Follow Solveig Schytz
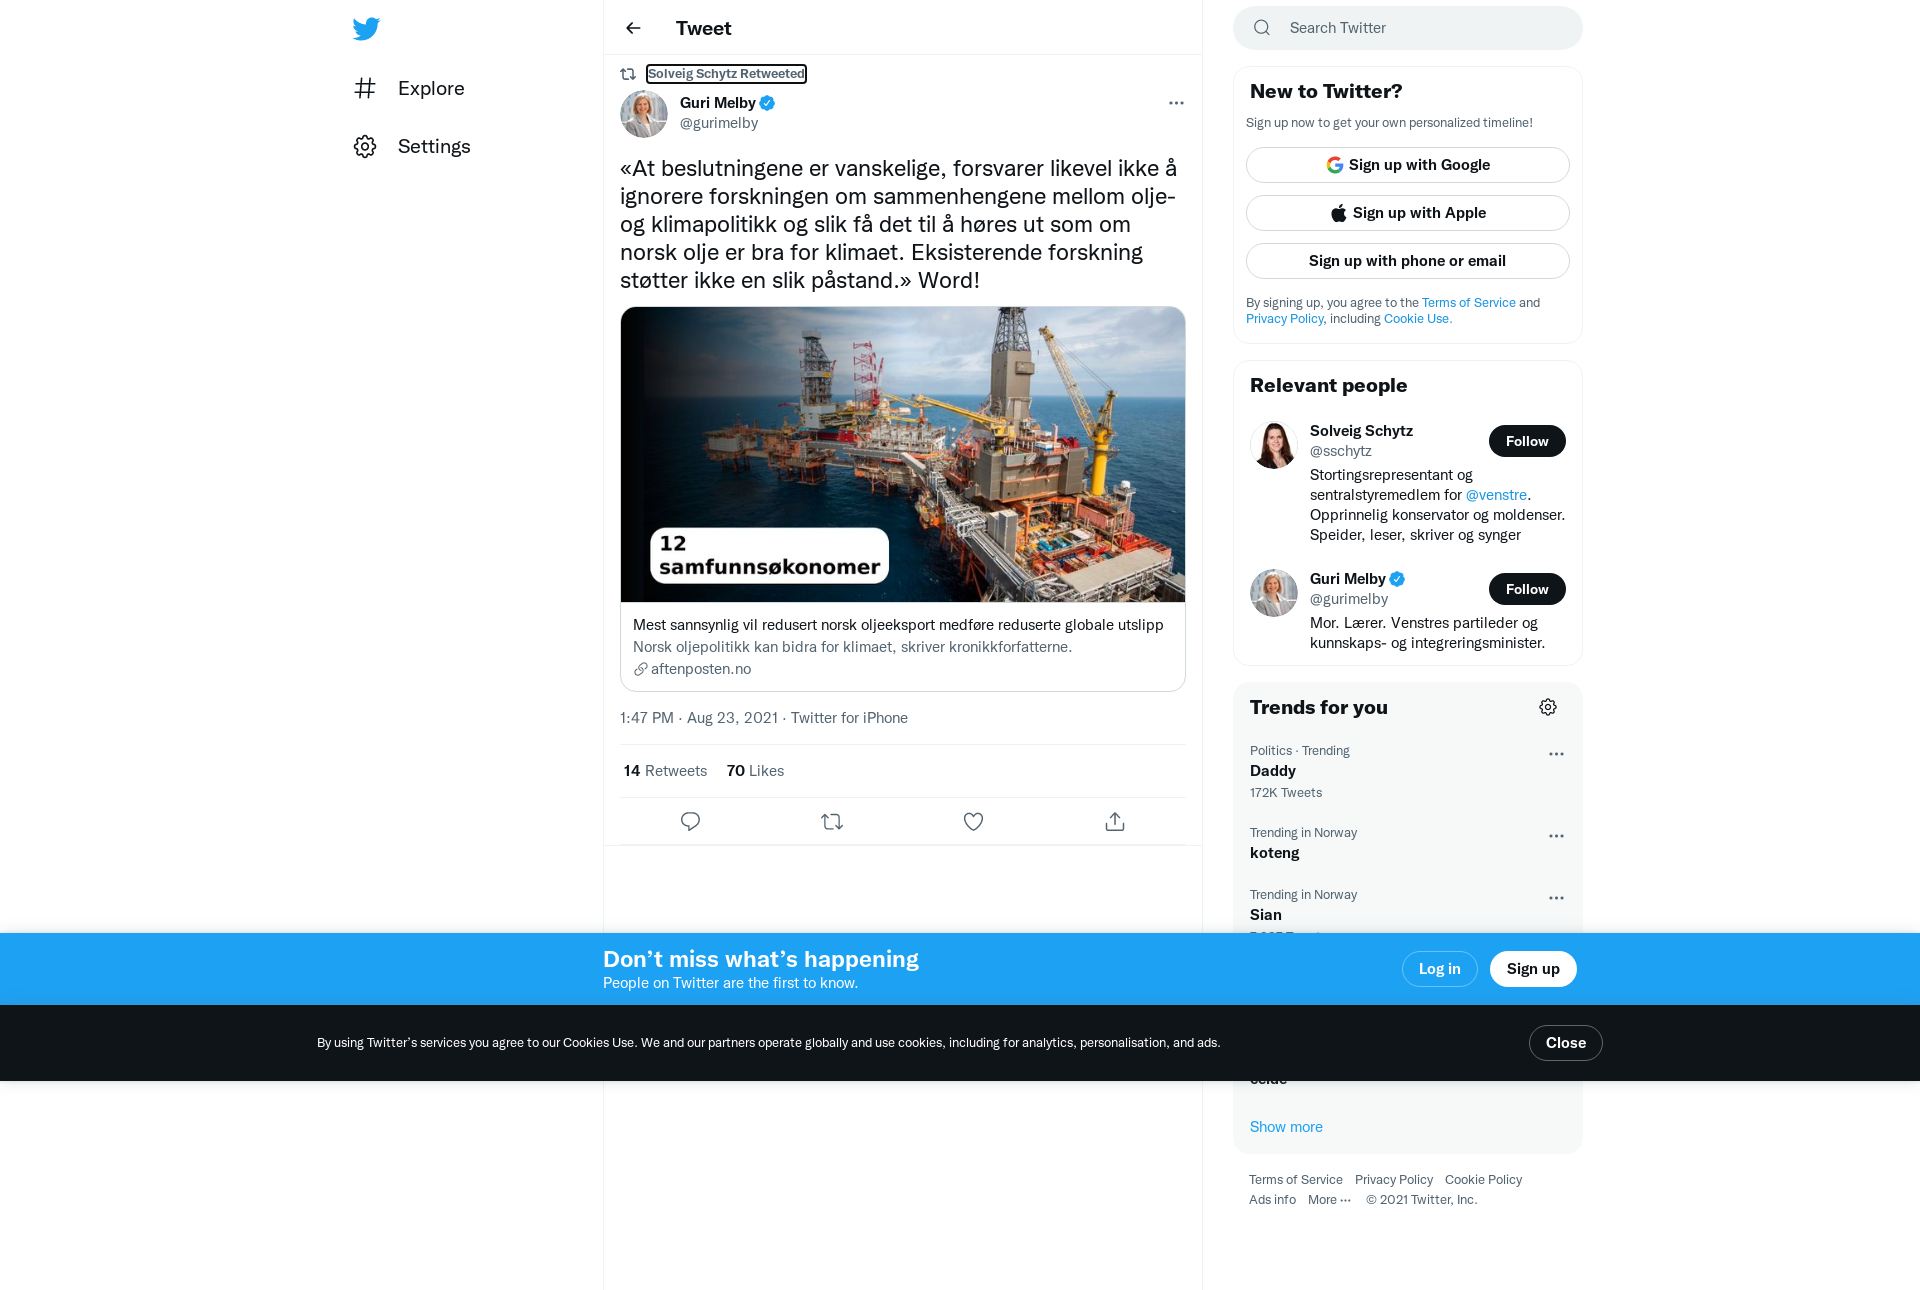This screenshot has height=1290, width=1920. coord(1527,441)
